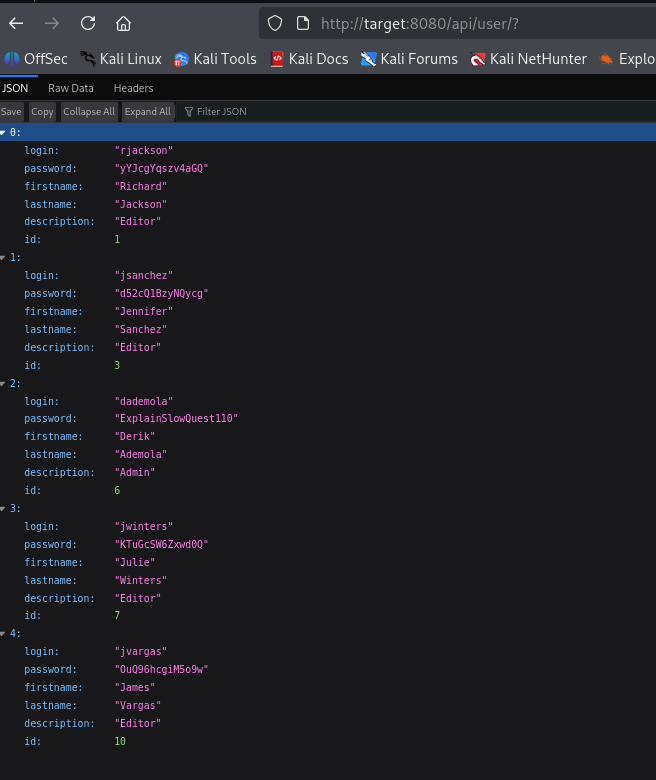Select the password value "OuQ96hcgiM5o9w"
The image size is (656, 780).
coord(162,670)
